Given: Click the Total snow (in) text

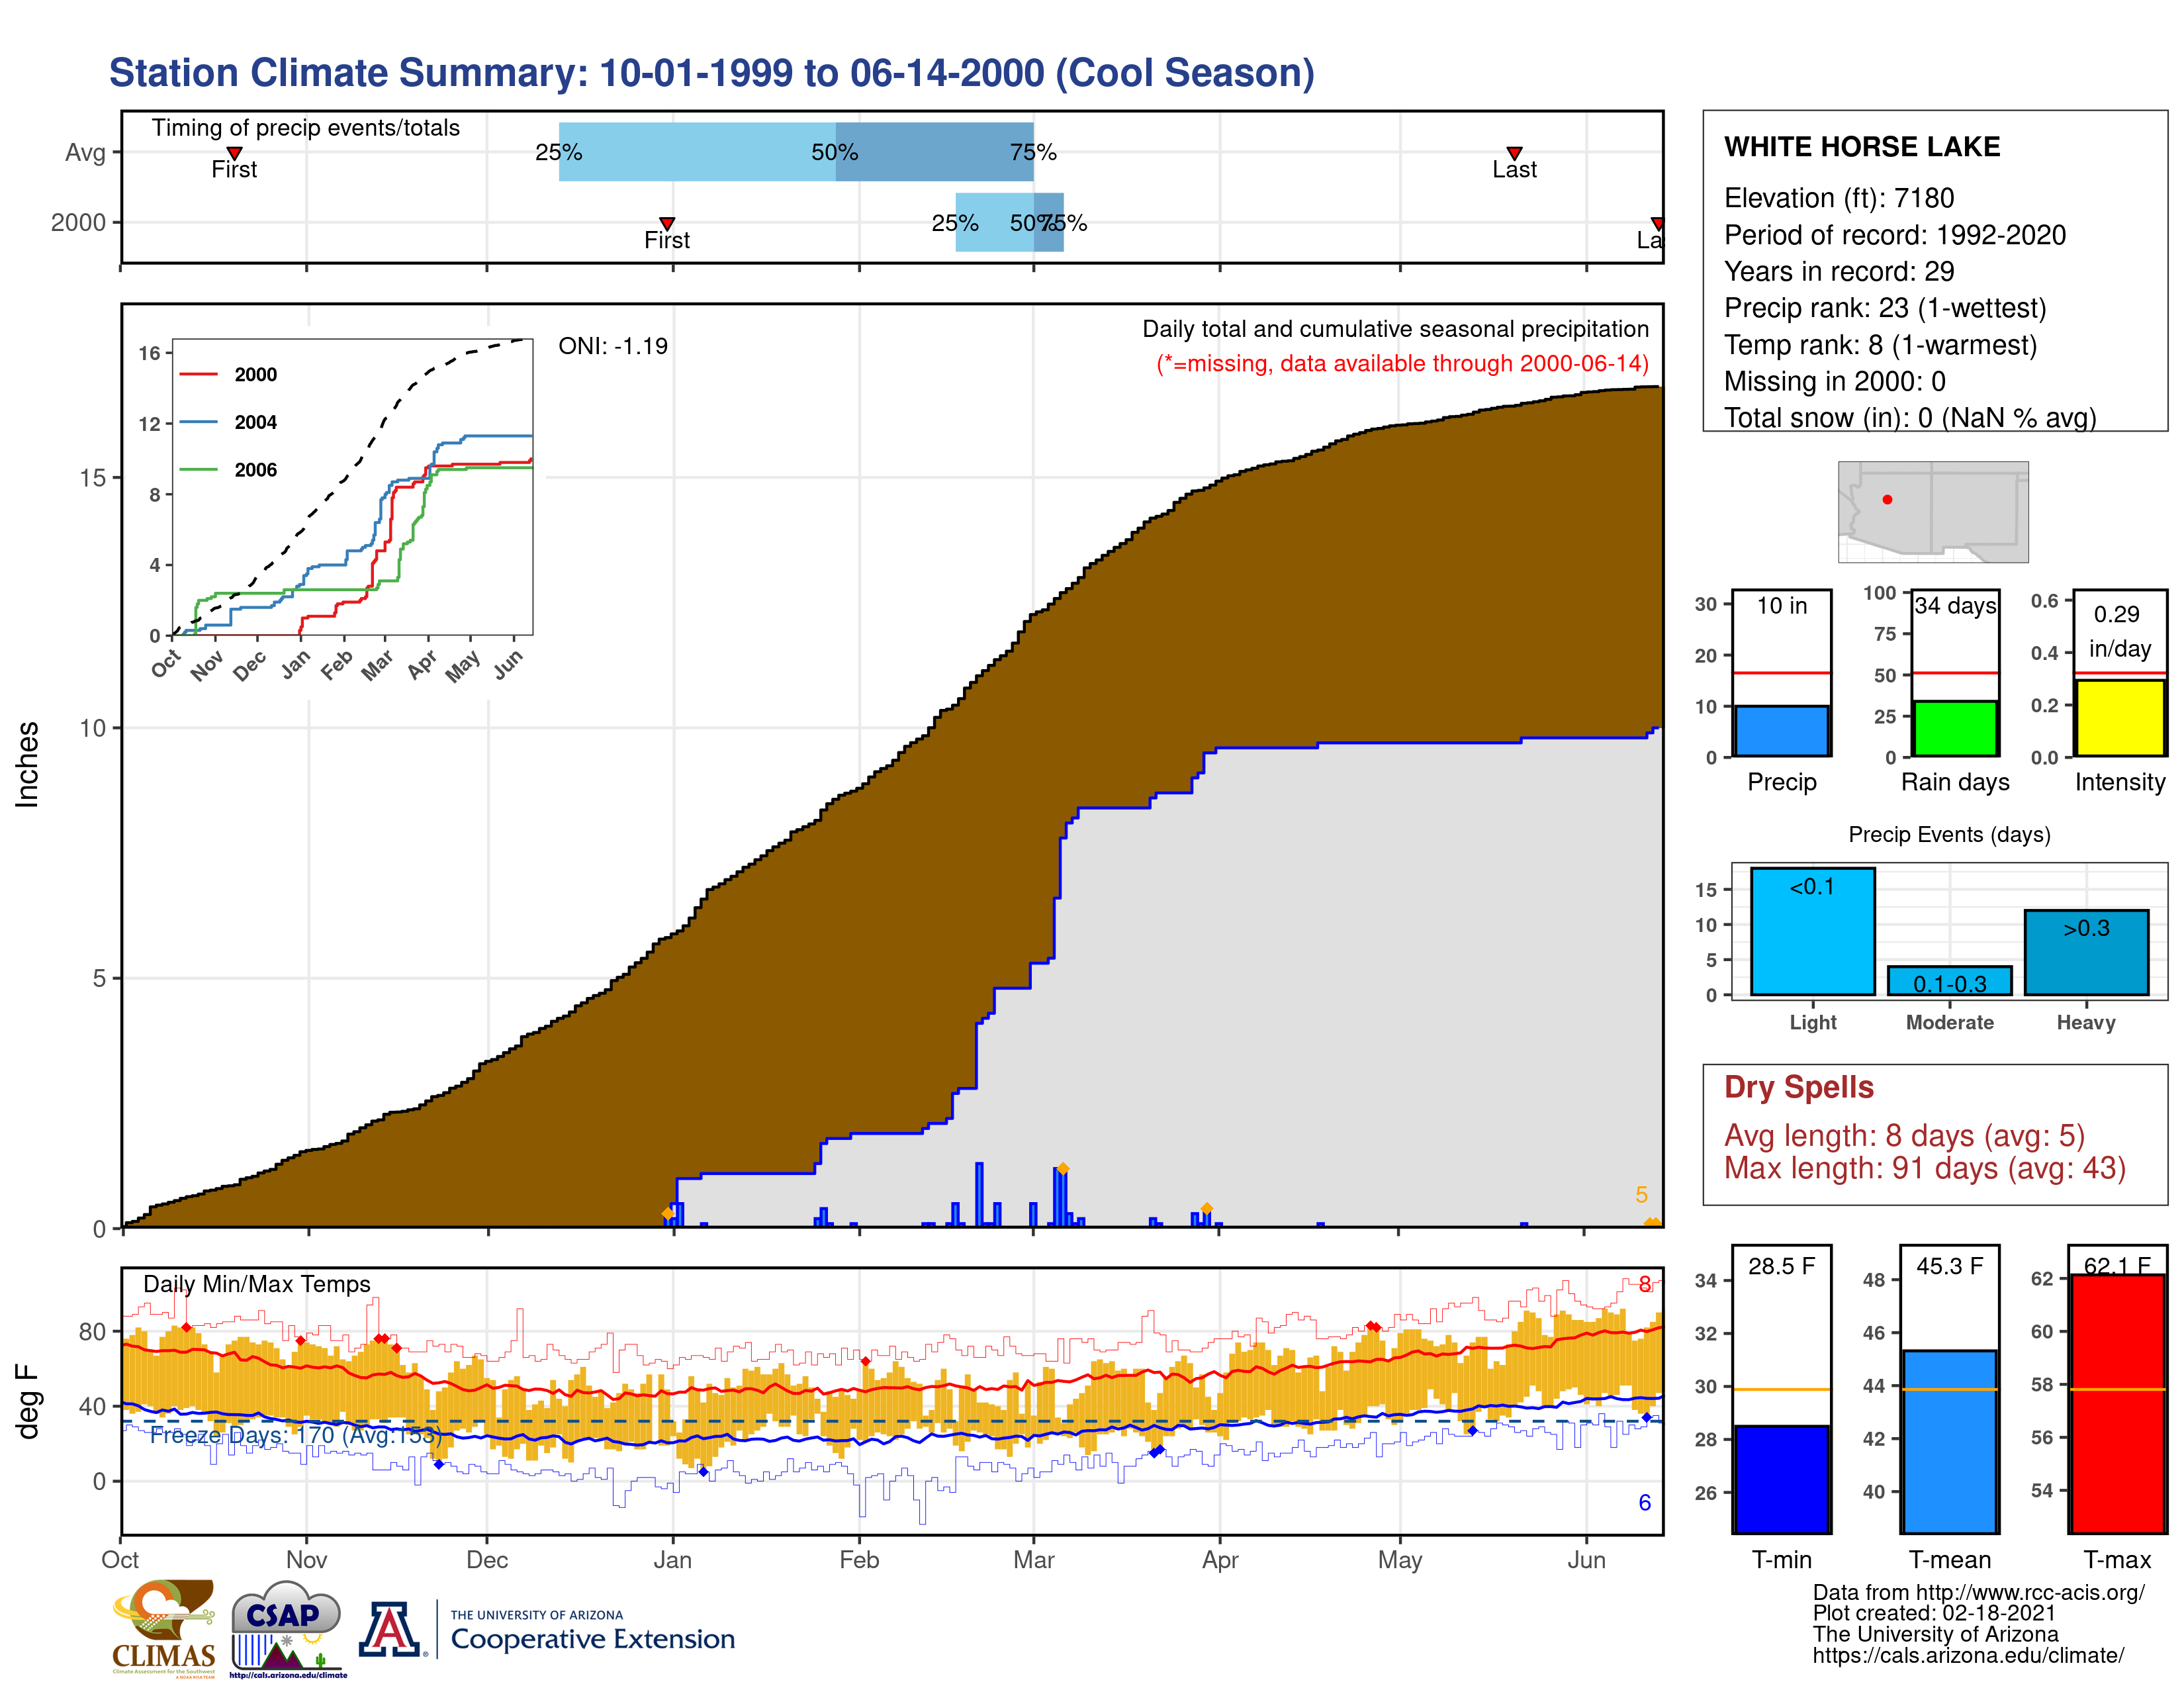Looking at the screenshot, I should tap(1910, 417).
